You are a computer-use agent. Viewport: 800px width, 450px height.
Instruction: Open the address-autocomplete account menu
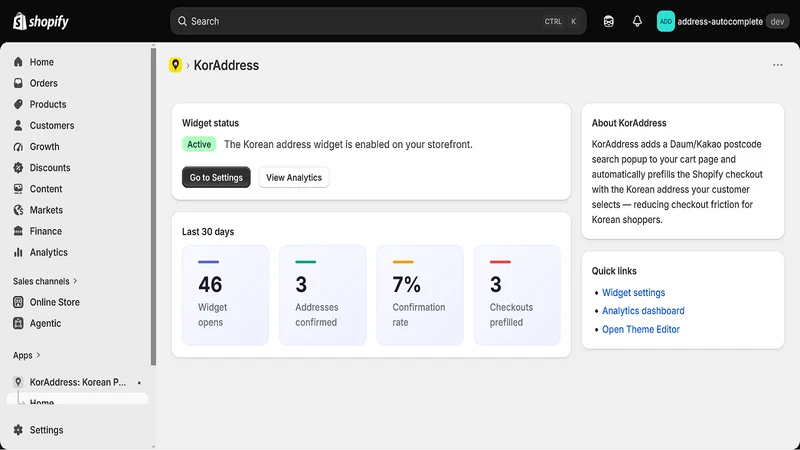(x=723, y=21)
